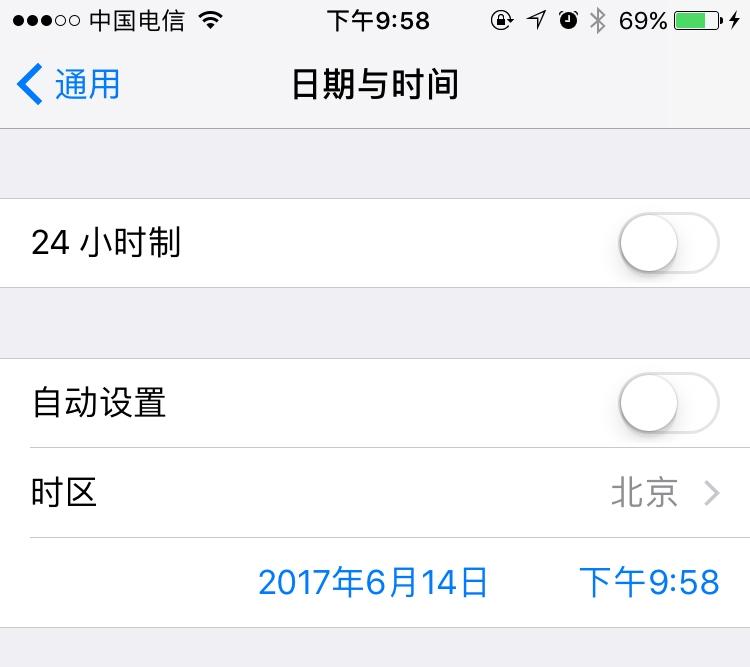
Task: Turn on the 自动设置 switch
Action: 669,403
